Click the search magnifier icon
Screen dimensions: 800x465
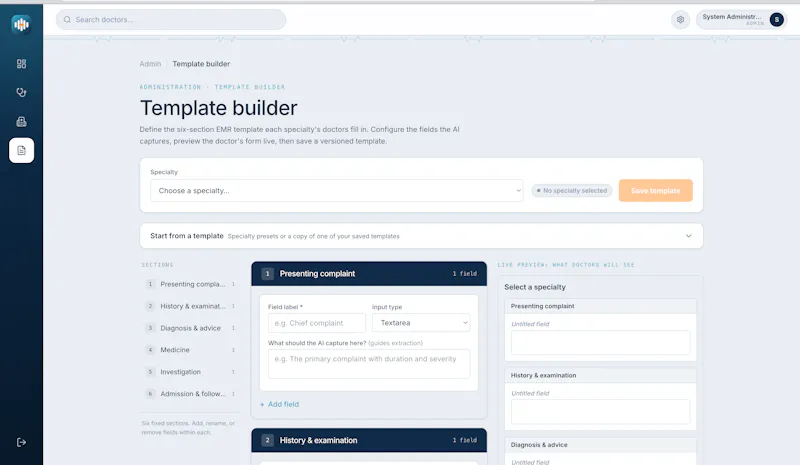pos(67,19)
